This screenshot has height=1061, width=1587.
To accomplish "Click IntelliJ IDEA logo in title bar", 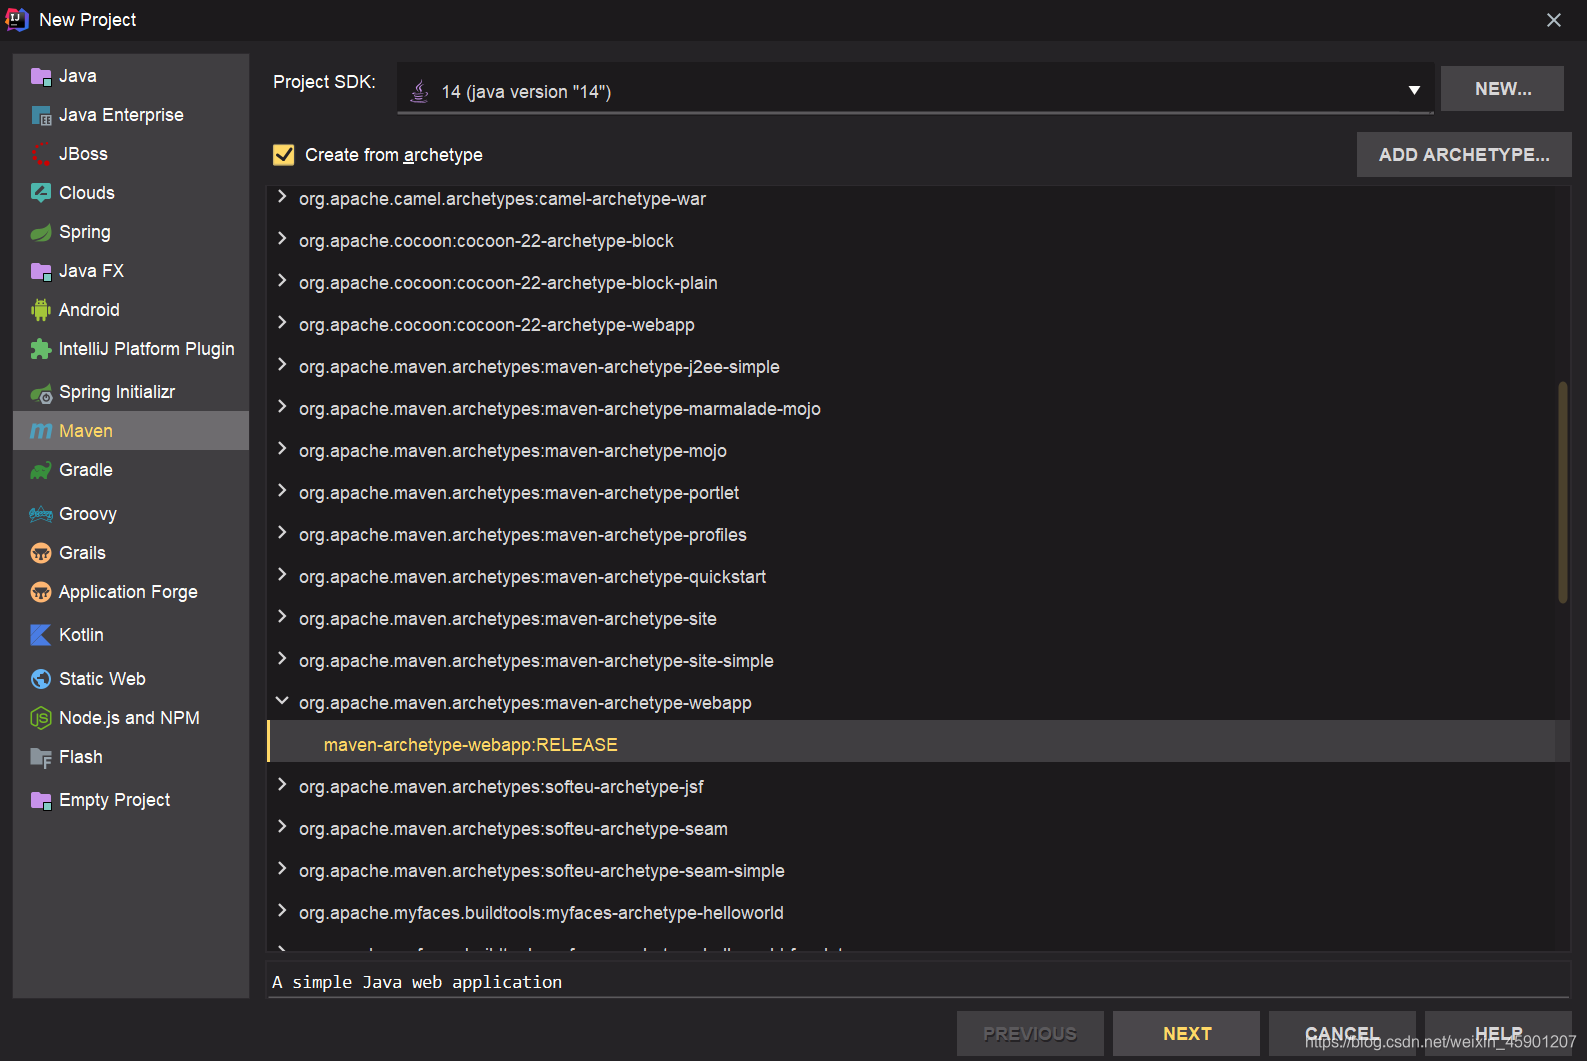I will click(x=17, y=19).
